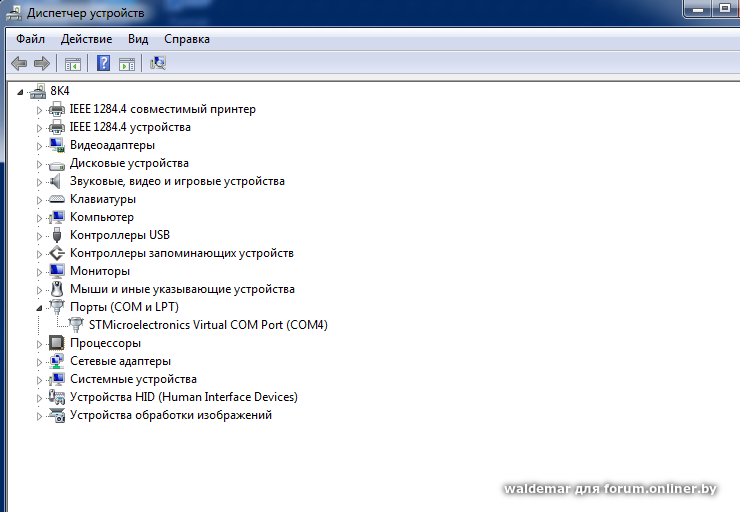The height and width of the screenshot is (512, 740).
Task: Click the Системные устройства icon
Action: click(x=57, y=379)
